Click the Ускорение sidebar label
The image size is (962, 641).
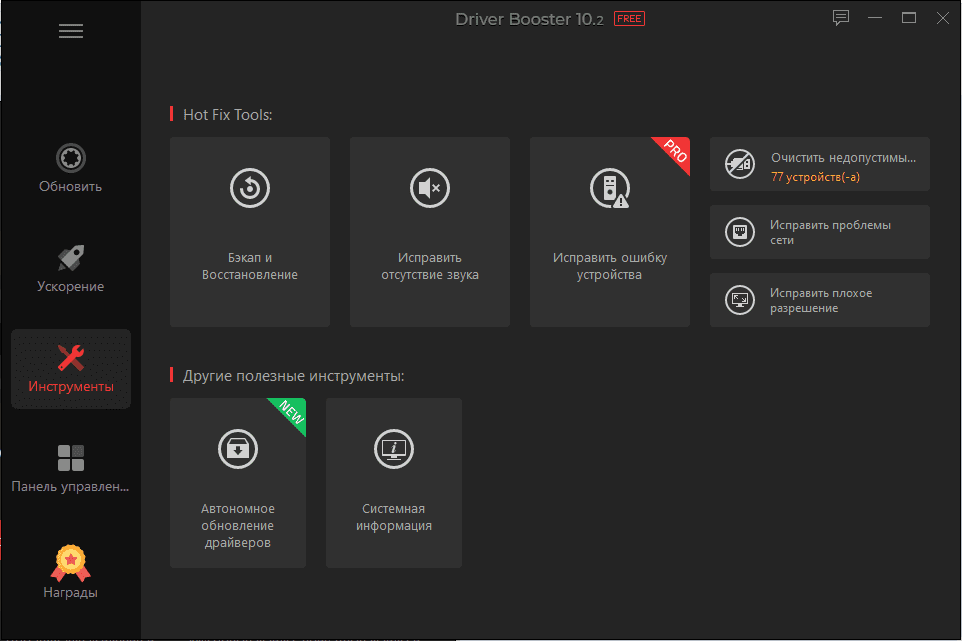coord(71,286)
